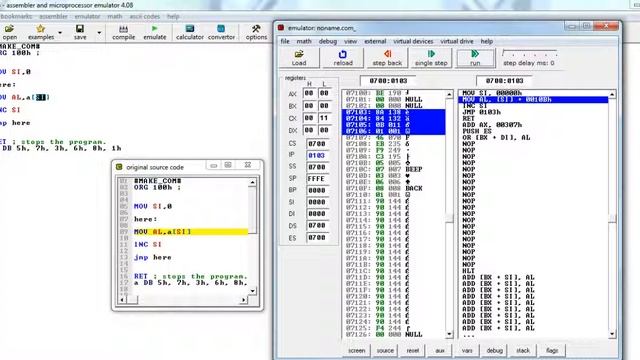
Task: Click the flags button at emulator bottom
Action: pyautogui.click(x=552, y=350)
